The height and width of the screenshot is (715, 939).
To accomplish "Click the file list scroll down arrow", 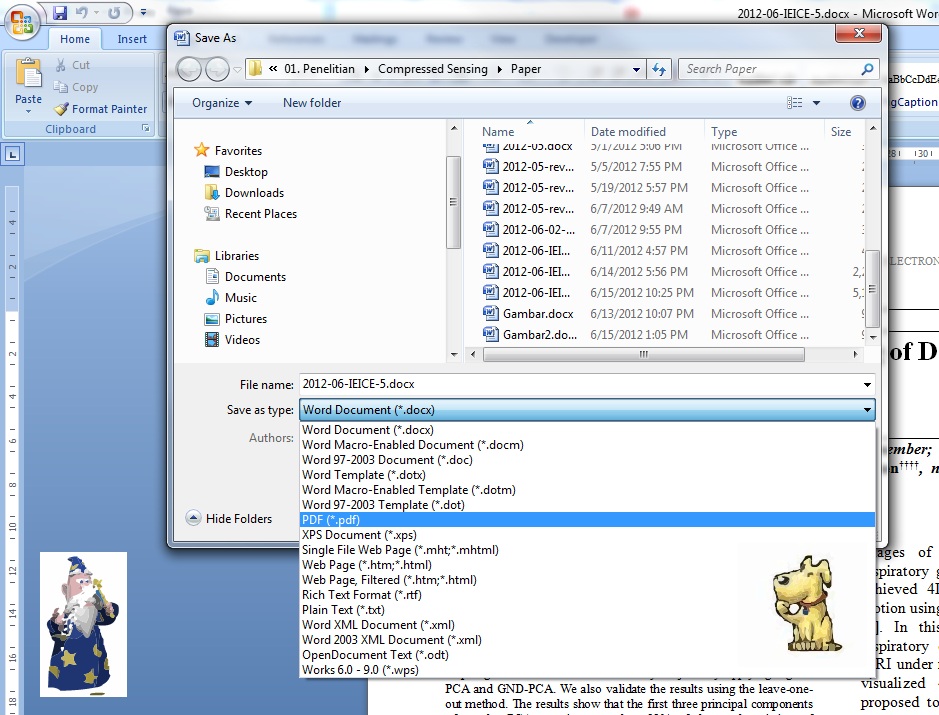I will 873,337.
